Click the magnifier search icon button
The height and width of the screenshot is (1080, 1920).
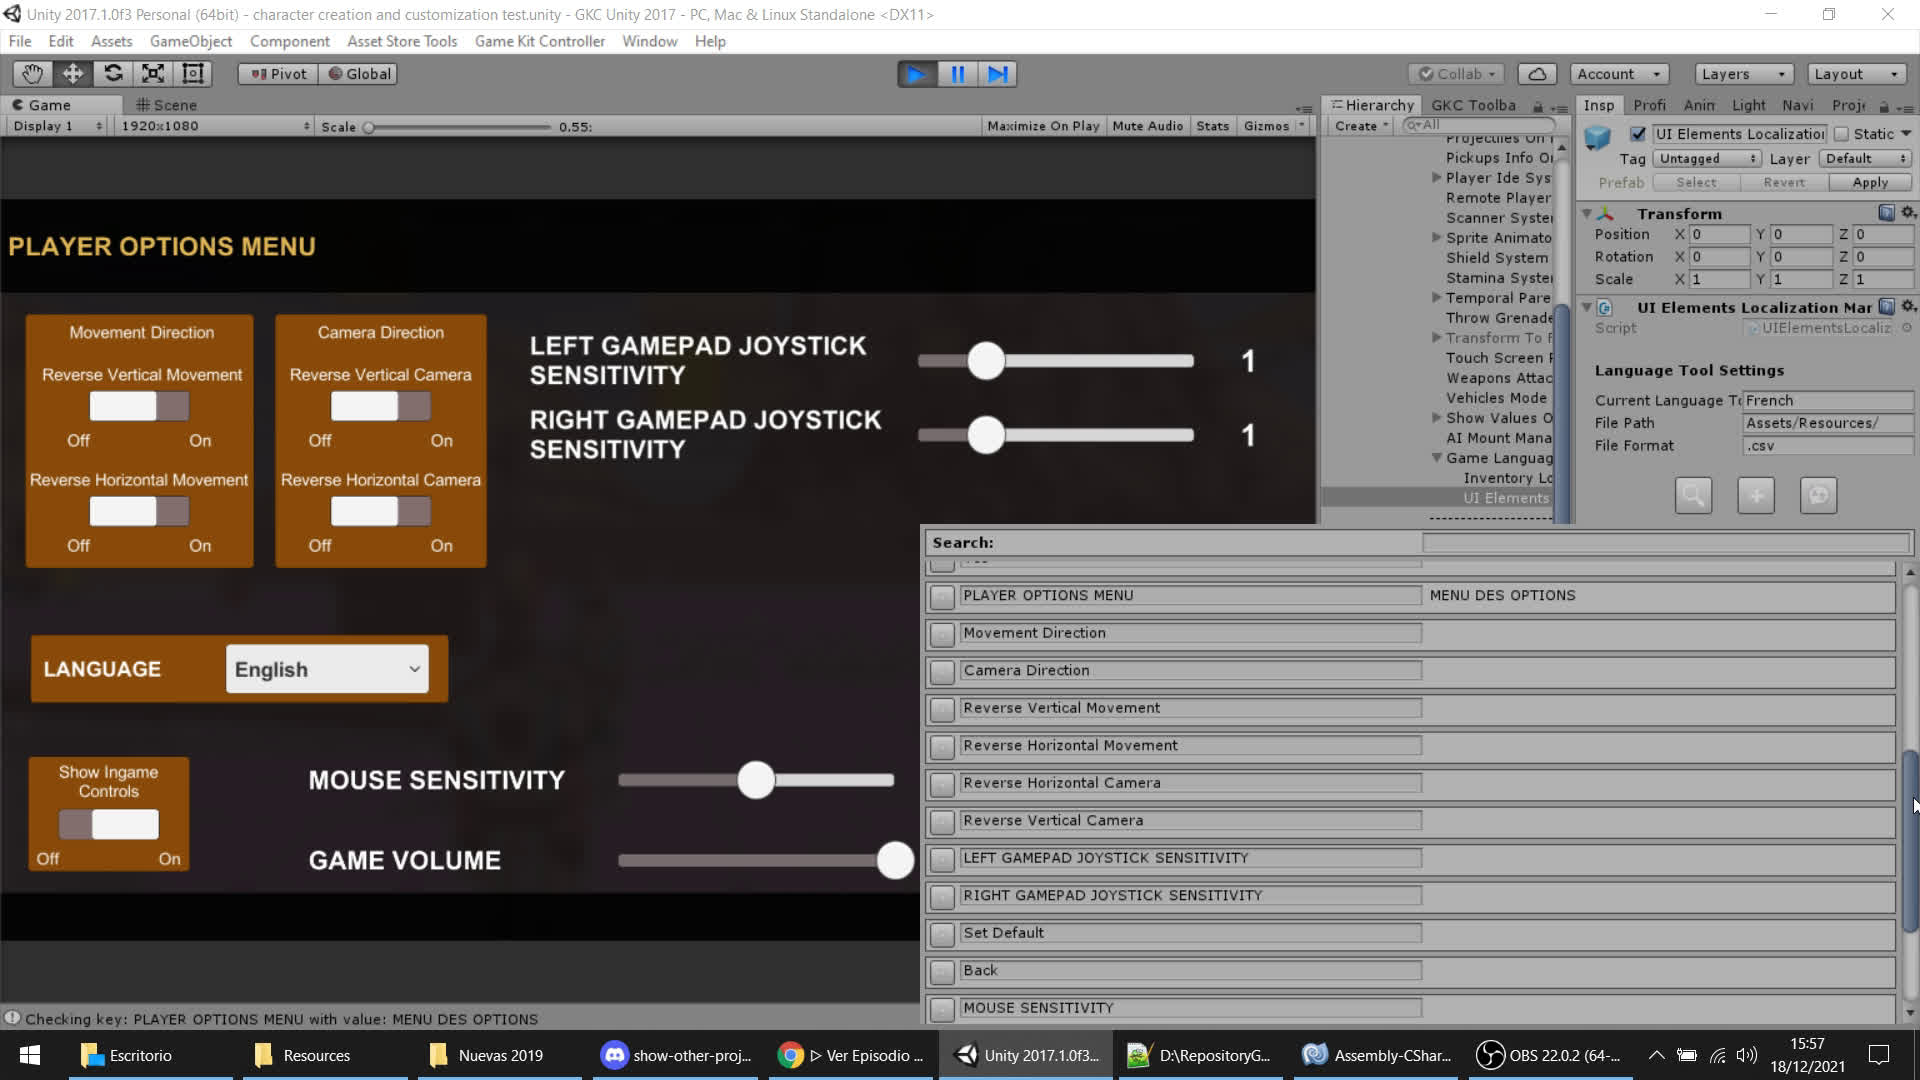(1693, 495)
